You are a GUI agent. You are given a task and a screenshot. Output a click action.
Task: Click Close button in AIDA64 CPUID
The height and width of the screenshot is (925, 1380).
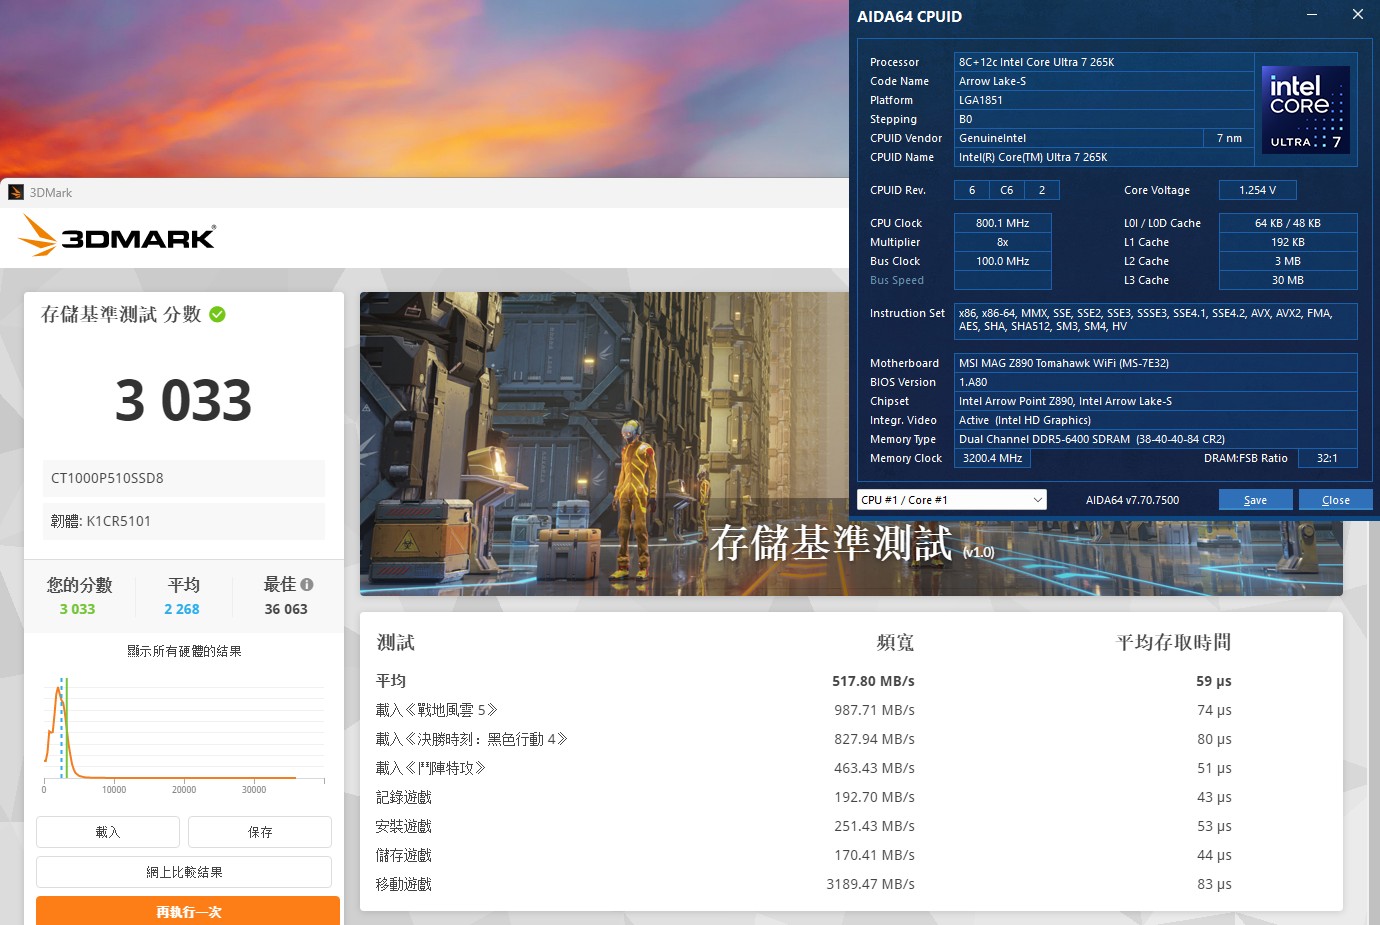point(1335,499)
